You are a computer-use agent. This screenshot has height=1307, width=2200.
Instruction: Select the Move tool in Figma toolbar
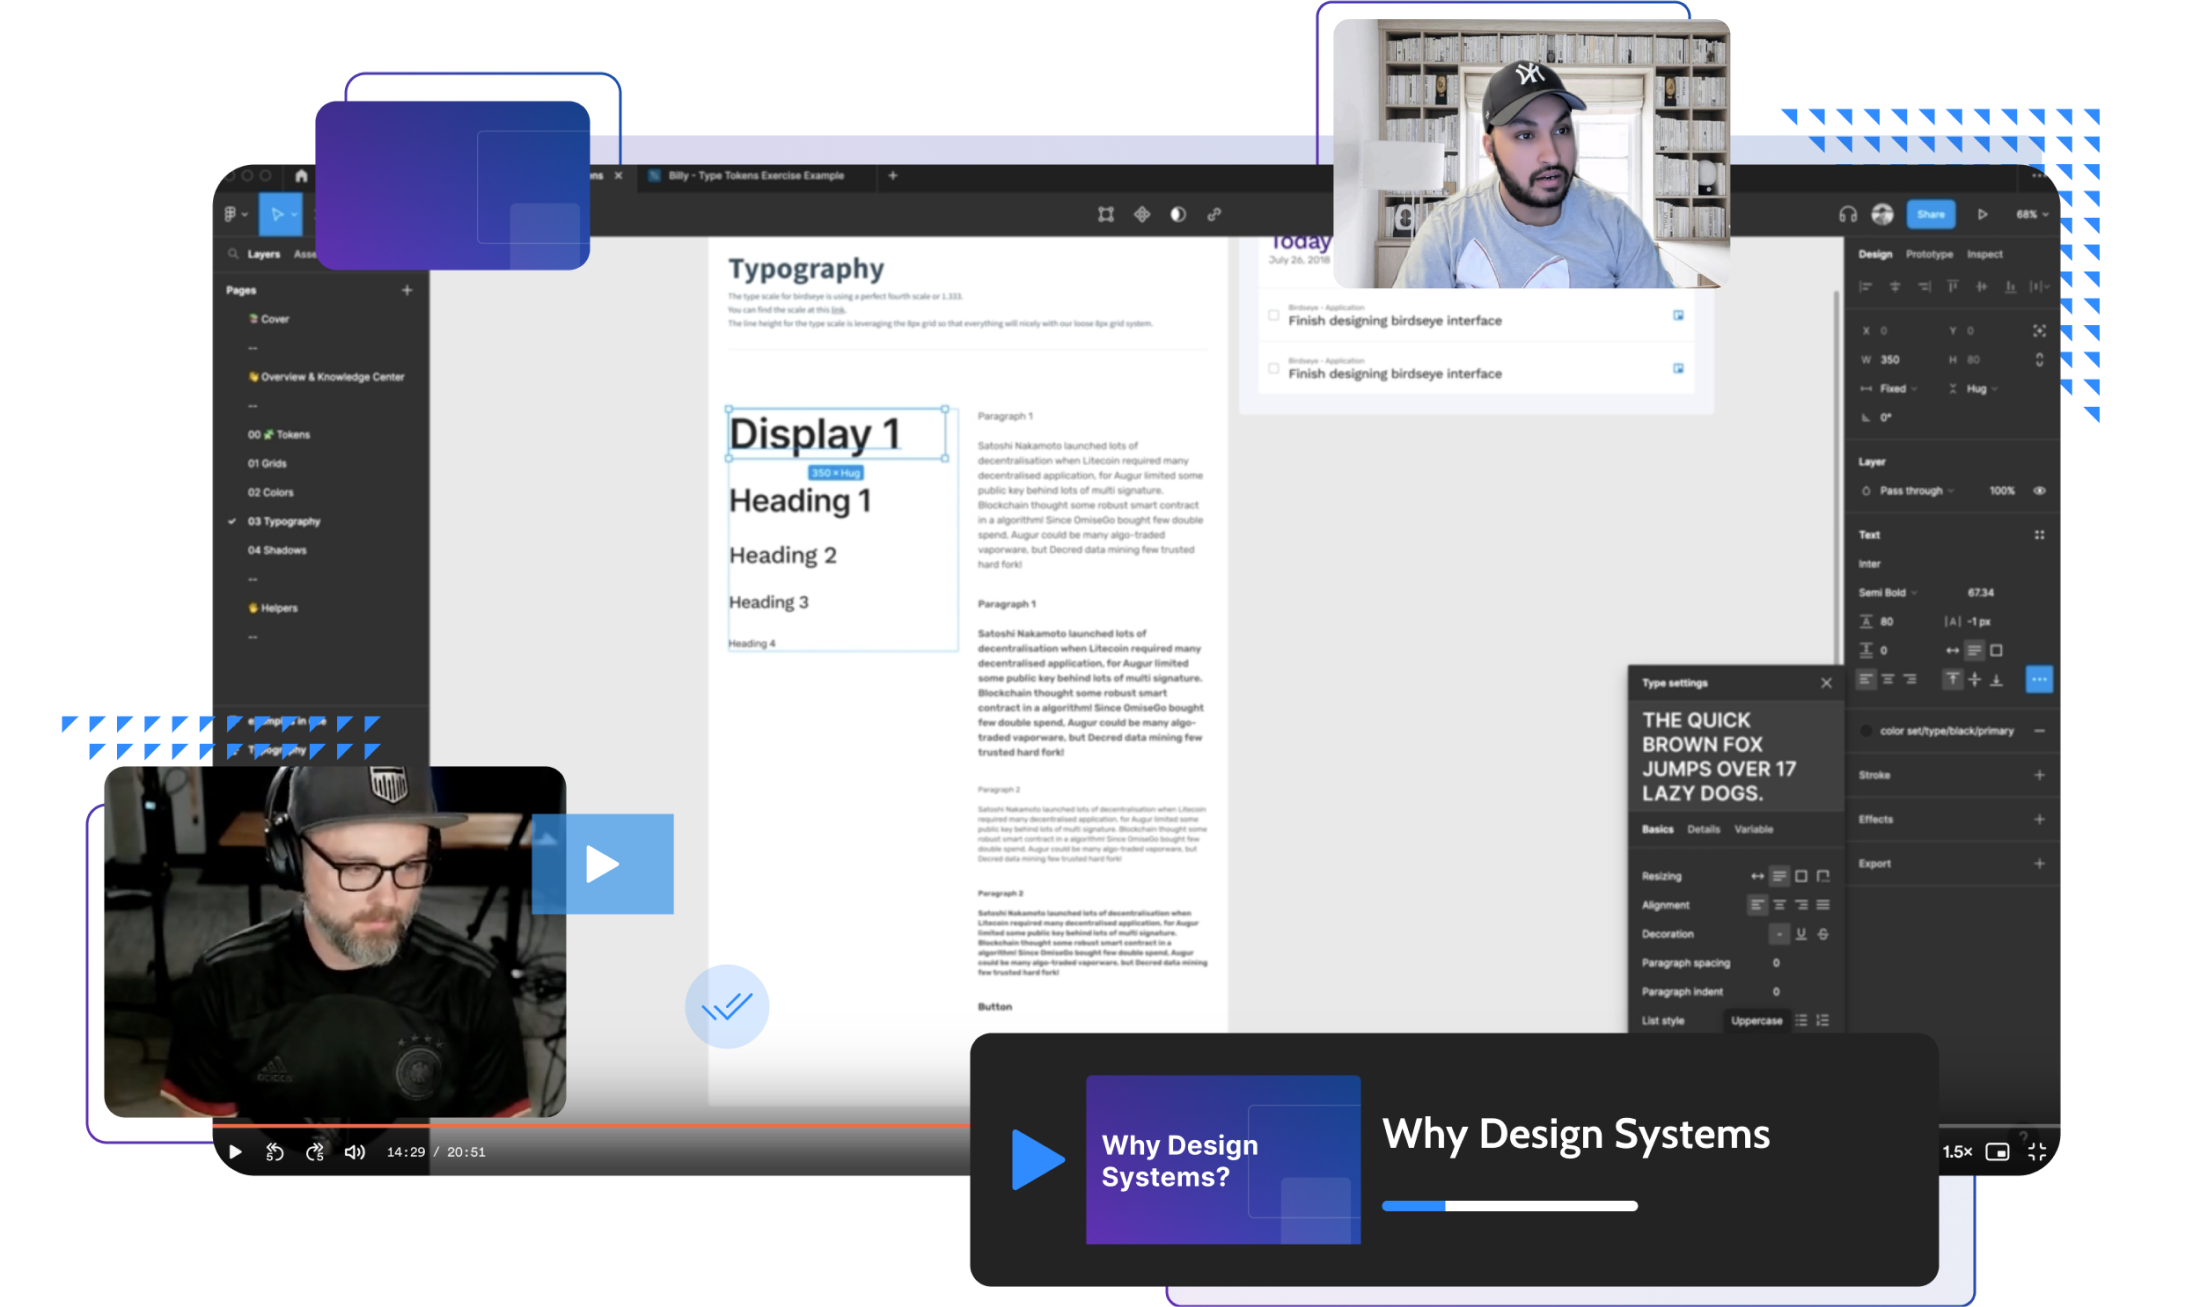[278, 214]
